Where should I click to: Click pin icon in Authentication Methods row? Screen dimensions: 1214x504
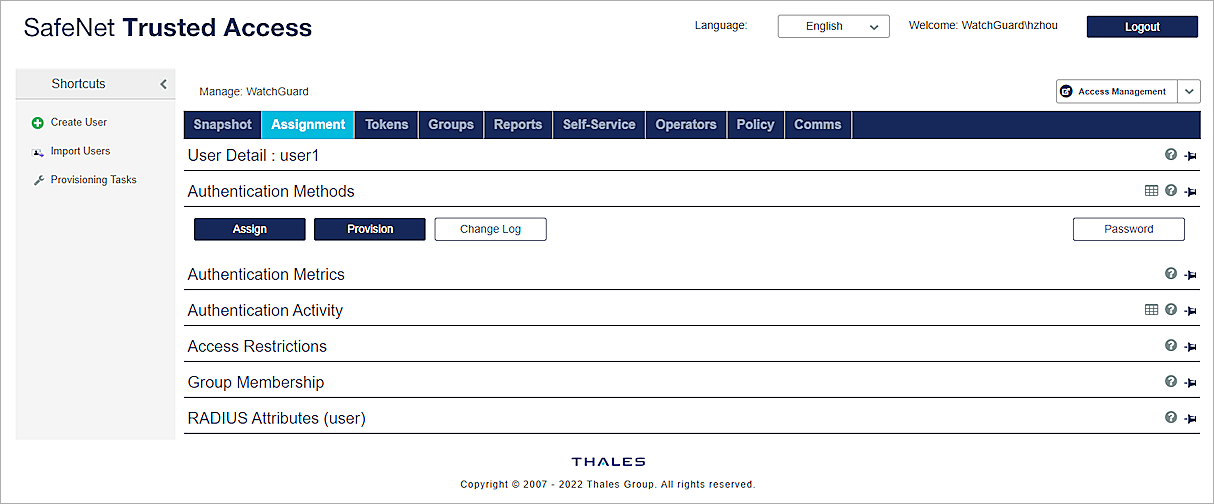point(1190,191)
